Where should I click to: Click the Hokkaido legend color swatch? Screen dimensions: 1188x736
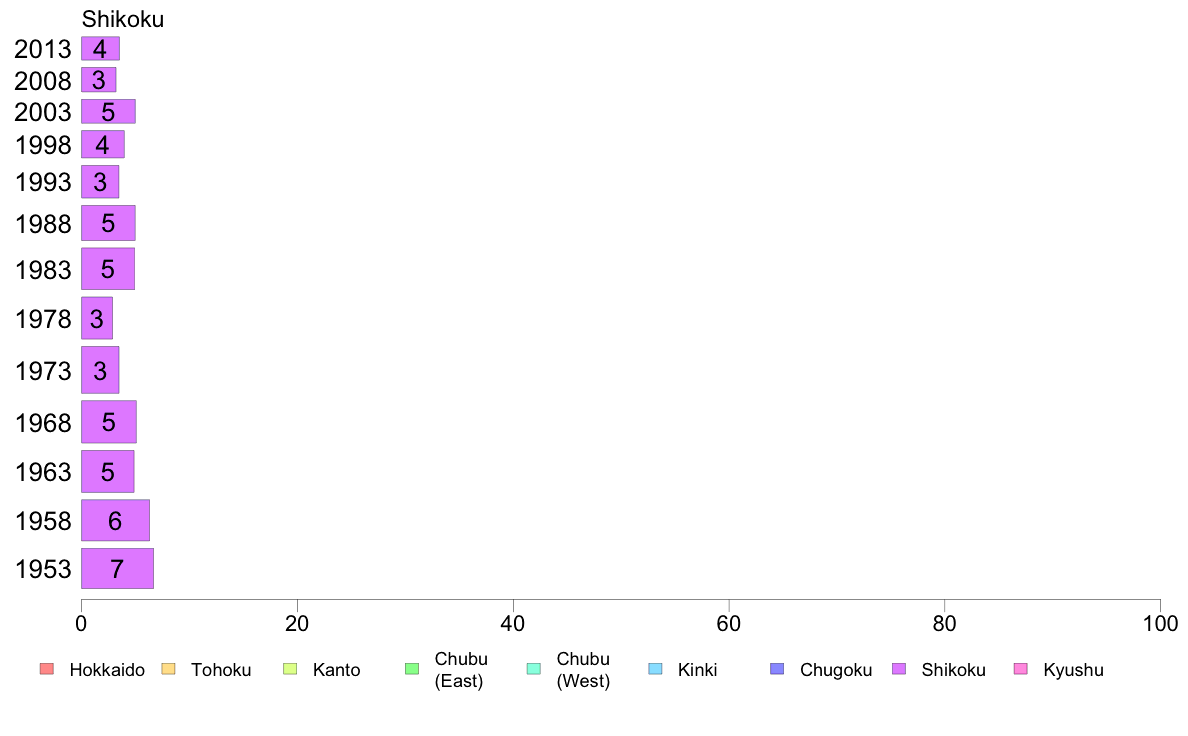pos(47,669)
